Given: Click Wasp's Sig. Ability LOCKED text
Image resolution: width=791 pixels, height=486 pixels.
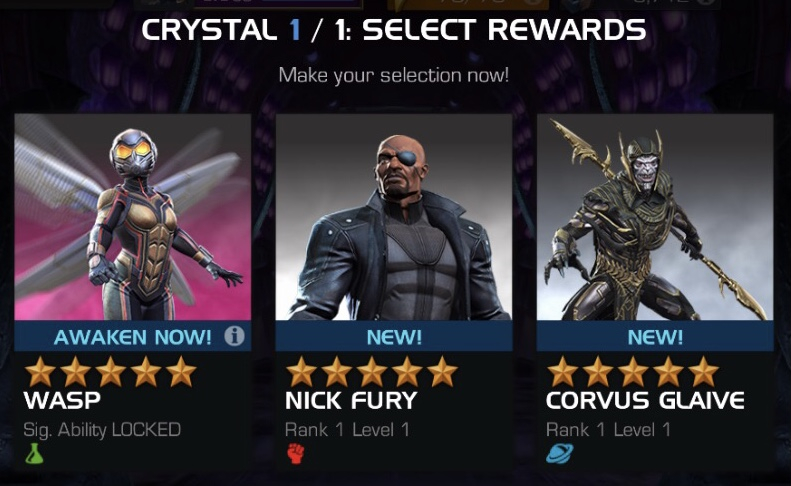Looking at the screenshot, I should coord(102,430).
